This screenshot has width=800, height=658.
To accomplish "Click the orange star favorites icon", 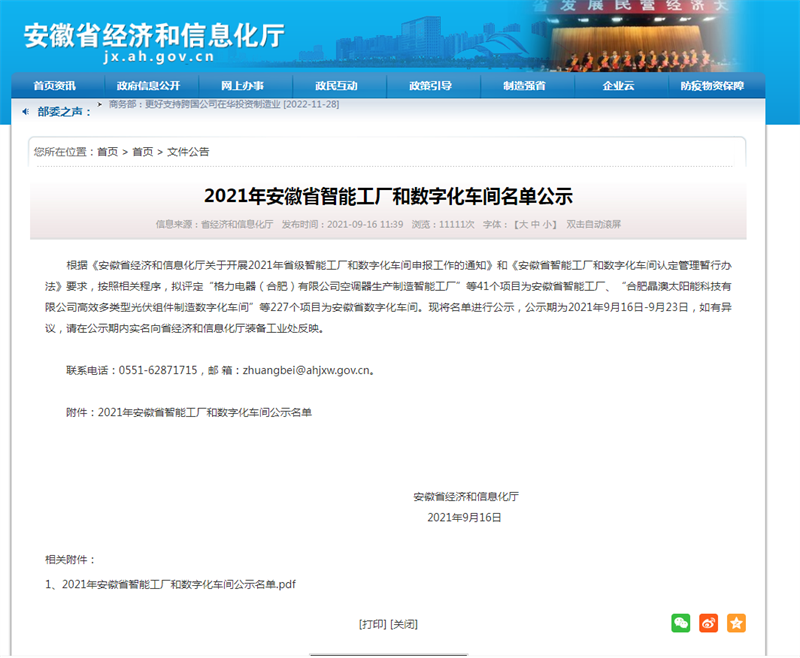I will tap(736, 623).
